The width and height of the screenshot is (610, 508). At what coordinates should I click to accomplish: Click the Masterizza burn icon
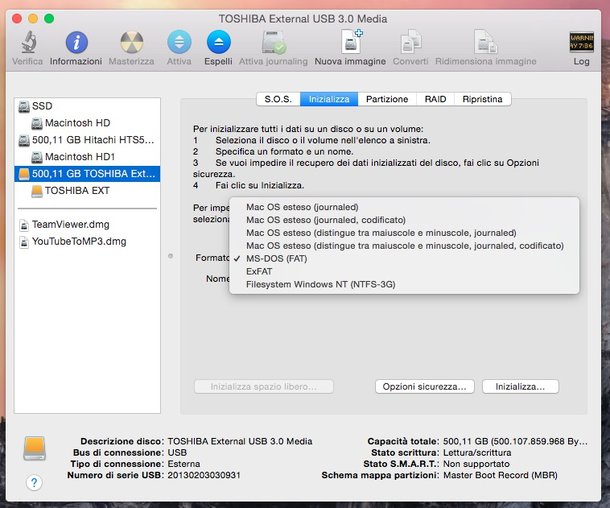[x=131, y=42]
